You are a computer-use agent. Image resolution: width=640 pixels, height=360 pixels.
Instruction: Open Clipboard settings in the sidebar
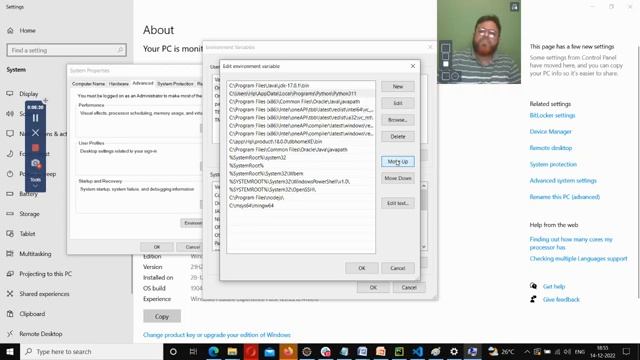[32, 314]
